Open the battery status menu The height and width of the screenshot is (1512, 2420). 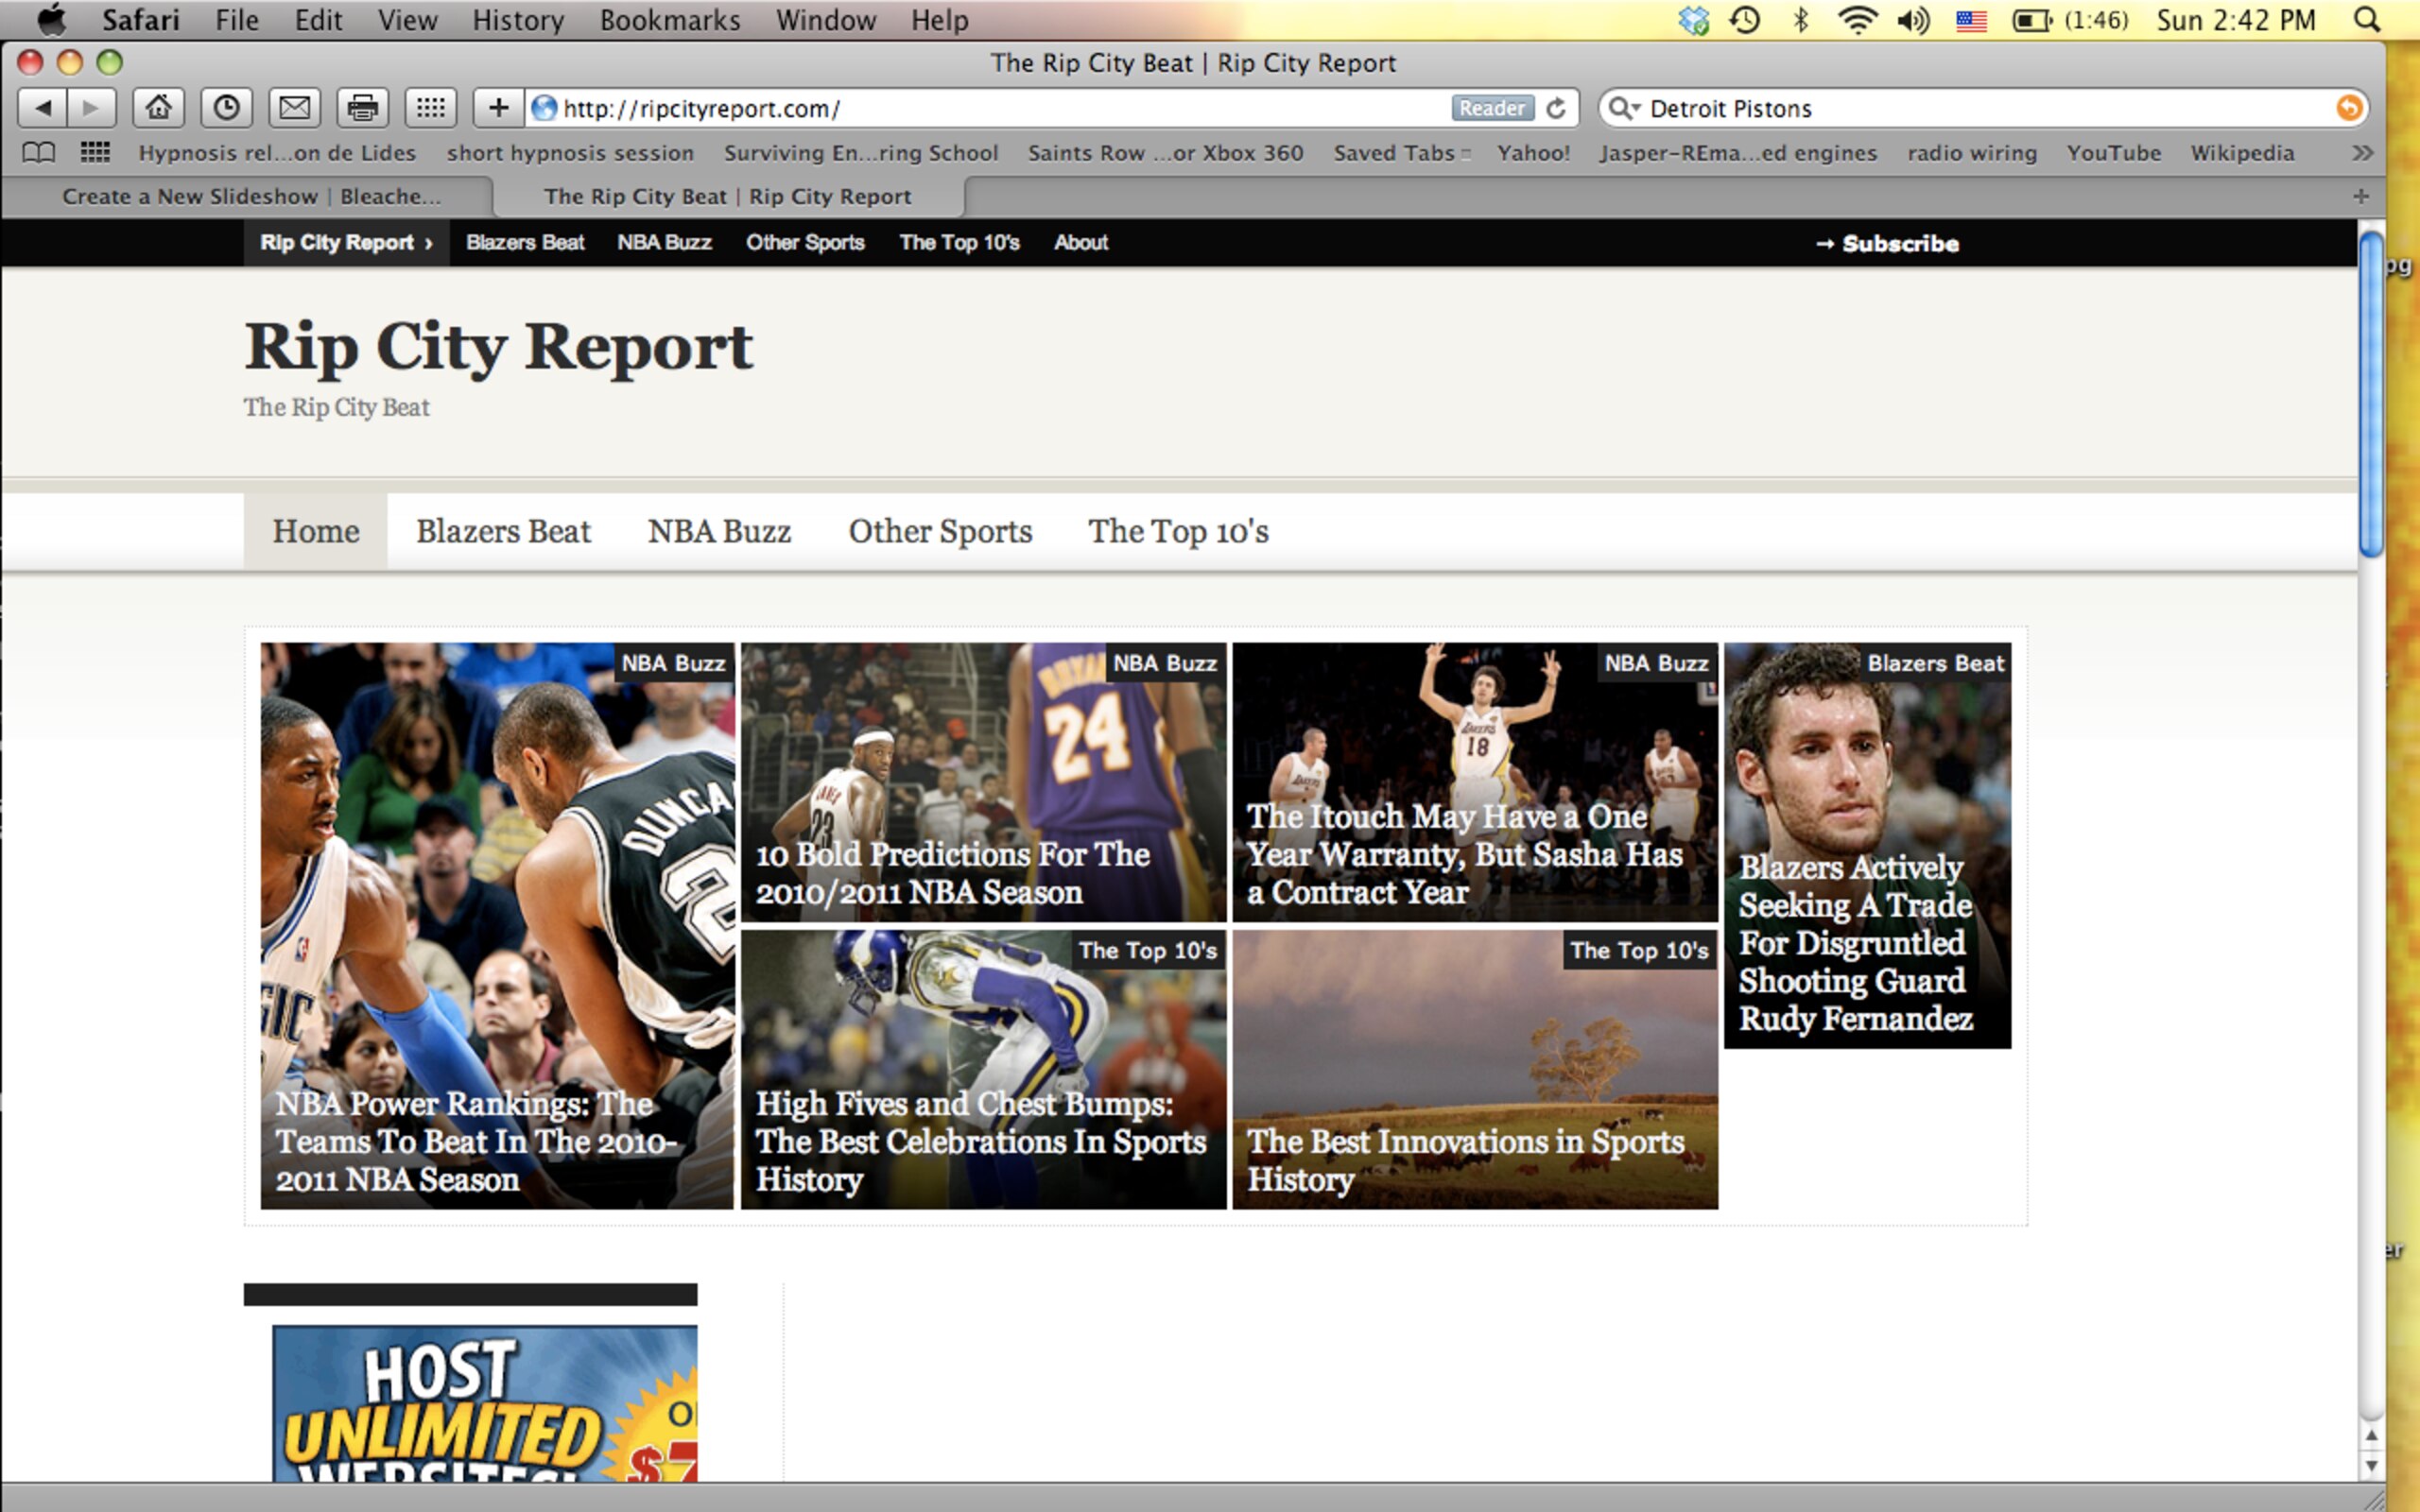coord(2071,20)
